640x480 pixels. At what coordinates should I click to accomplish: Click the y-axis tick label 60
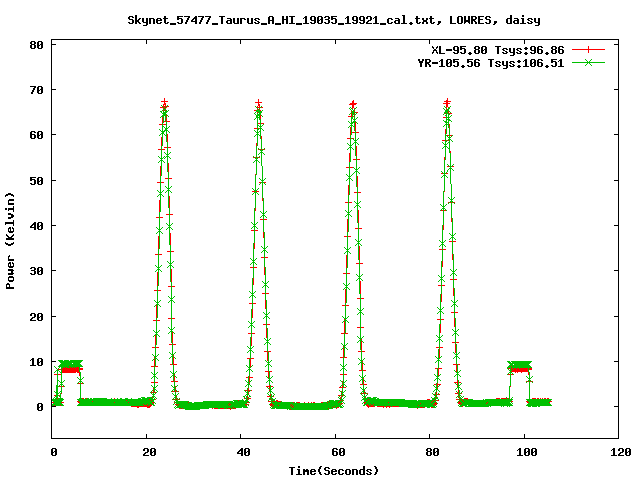coord(36,135)
